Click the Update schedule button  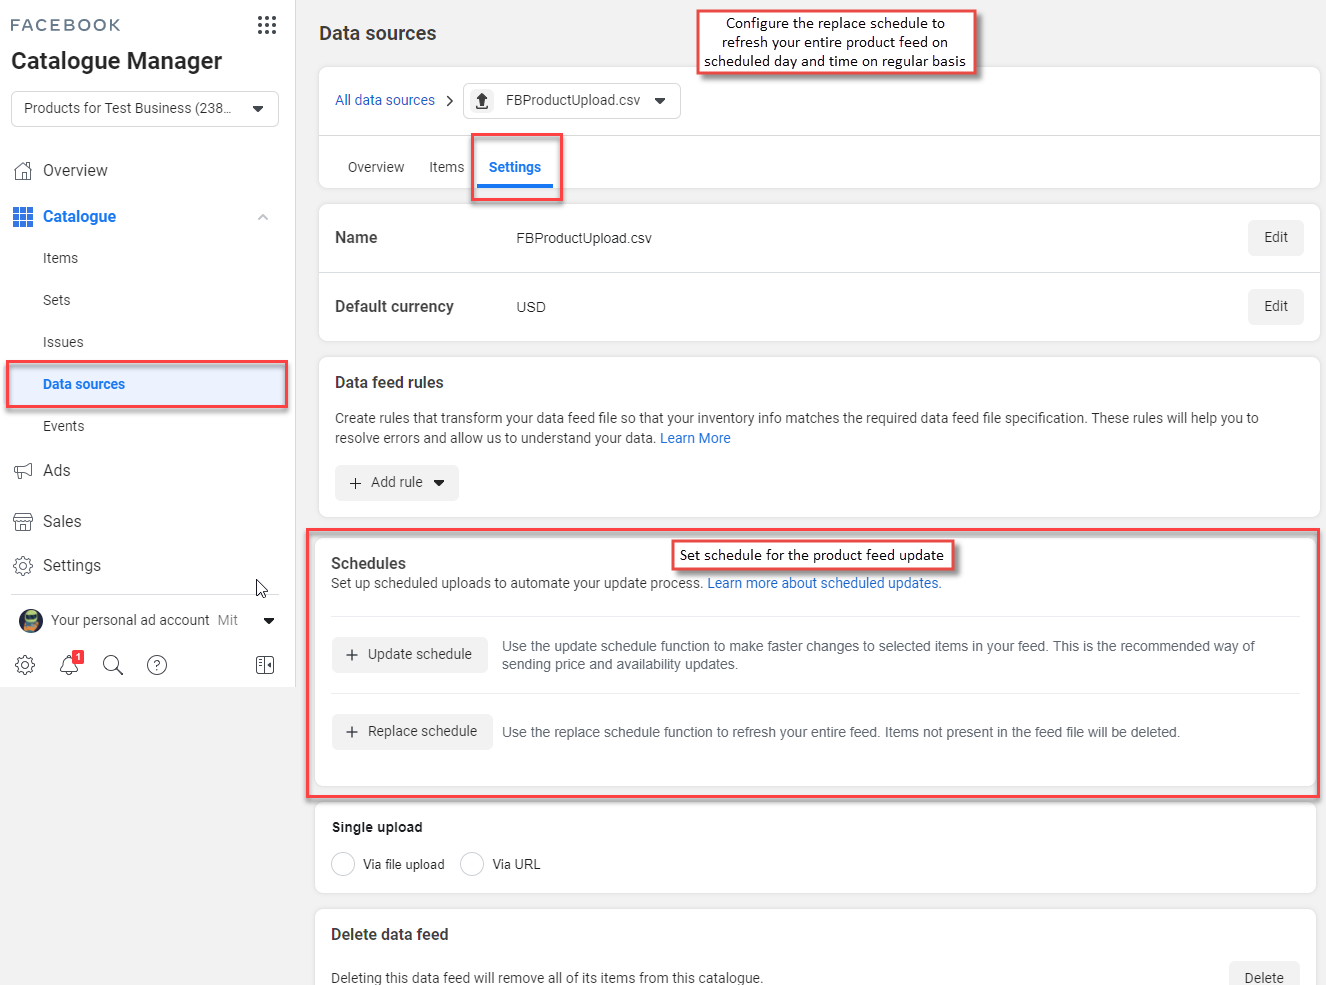coord(410,655)
